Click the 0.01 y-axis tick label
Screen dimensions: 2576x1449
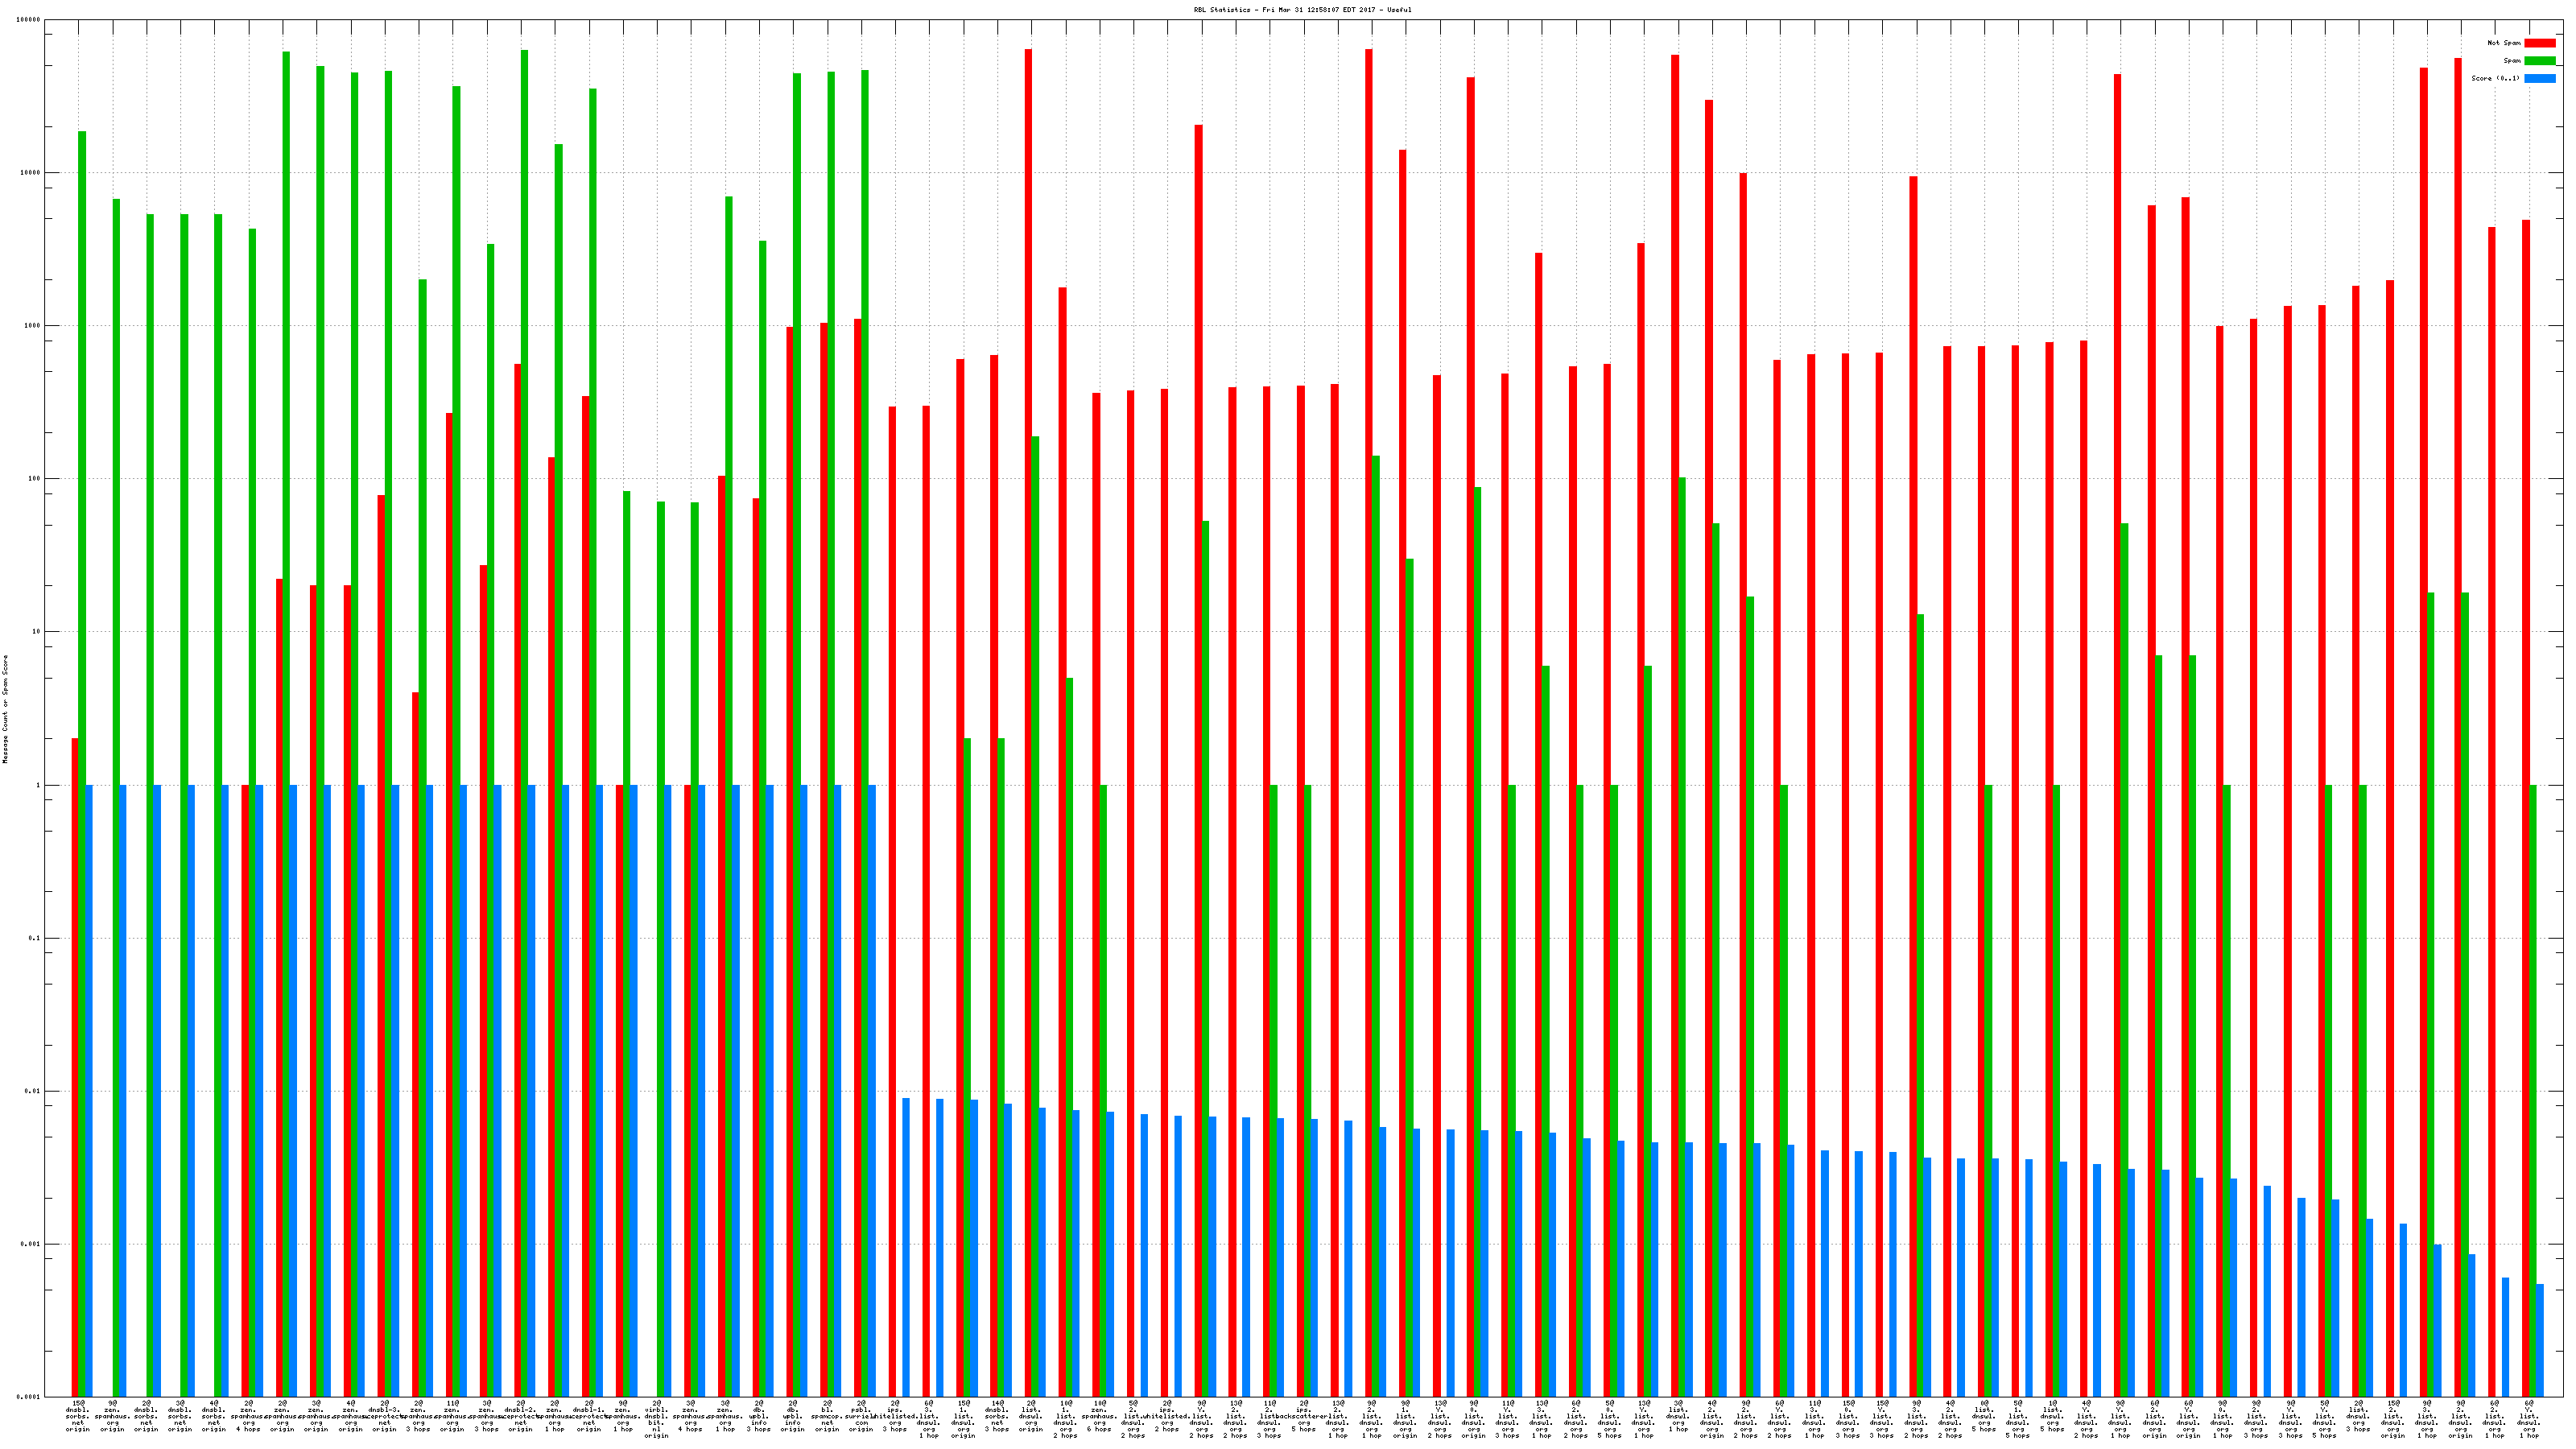[x=31, y=1091]
